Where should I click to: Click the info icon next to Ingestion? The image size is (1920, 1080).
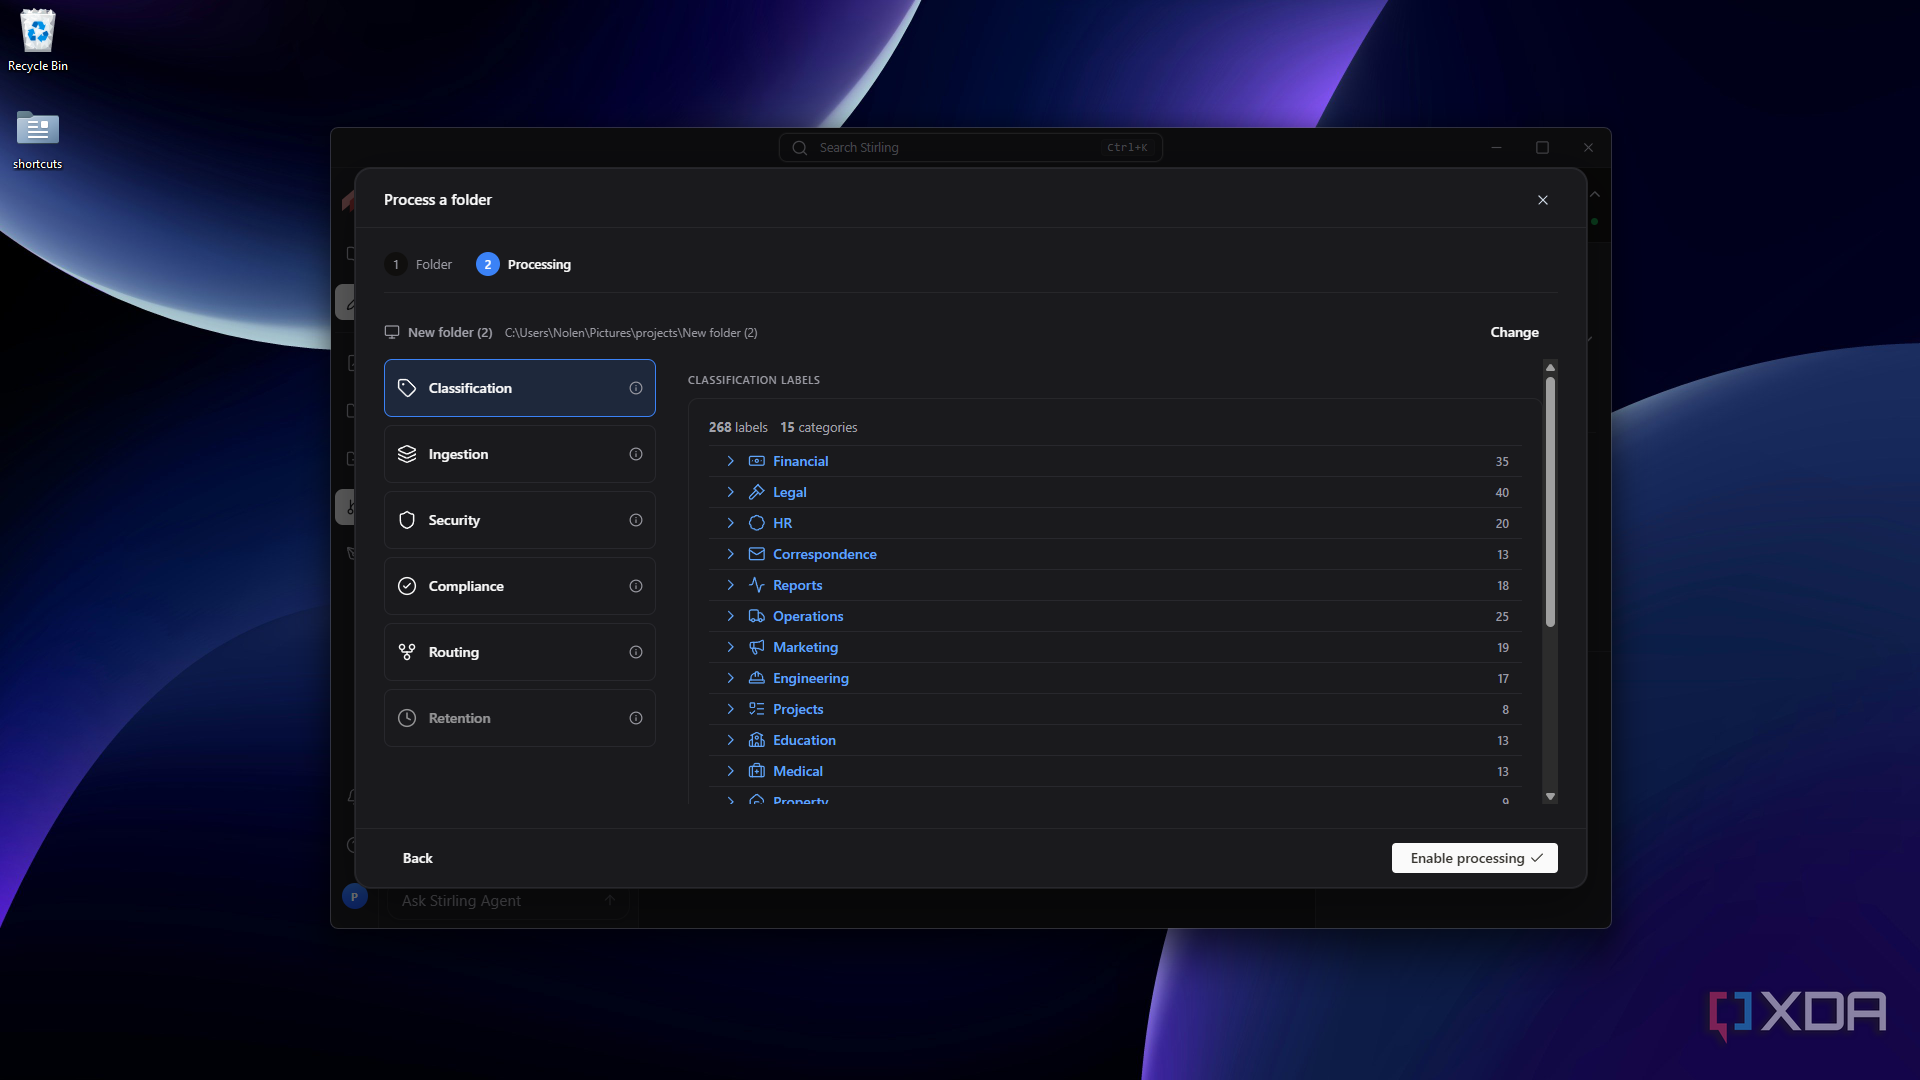(x=636, y=454)
